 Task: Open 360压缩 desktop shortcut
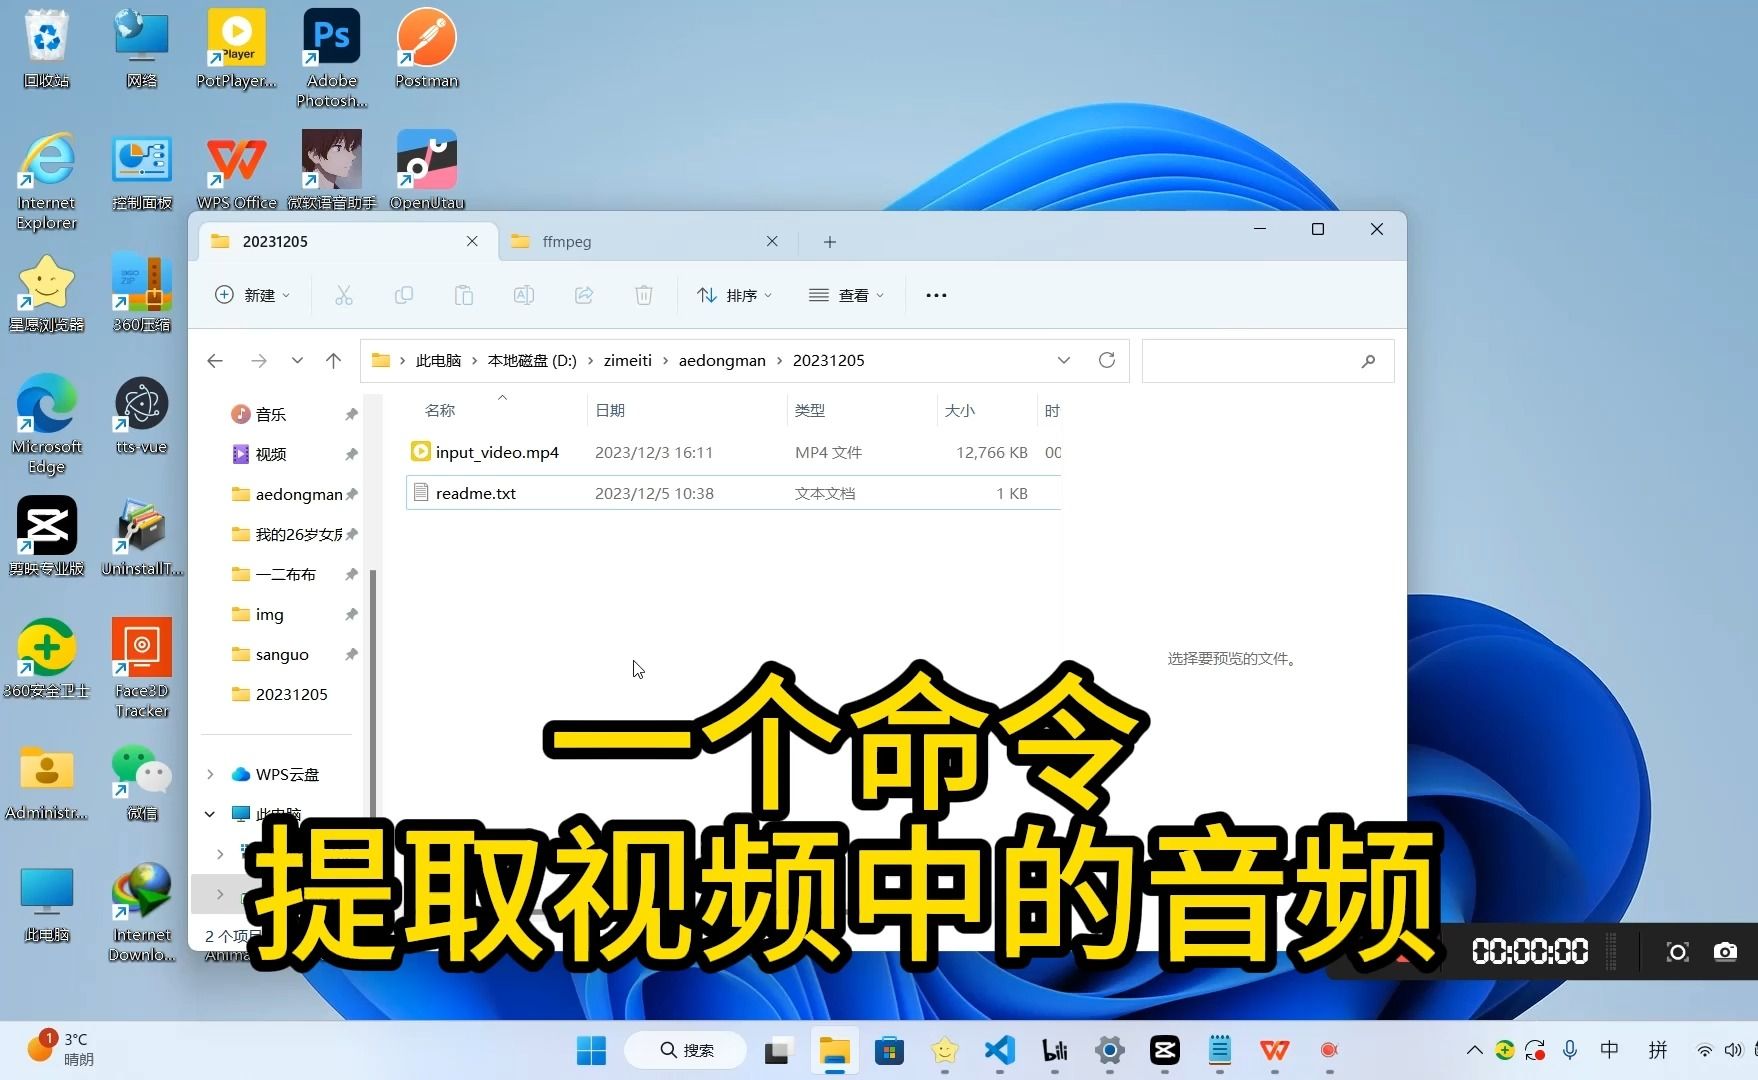[x=141, y=293]
